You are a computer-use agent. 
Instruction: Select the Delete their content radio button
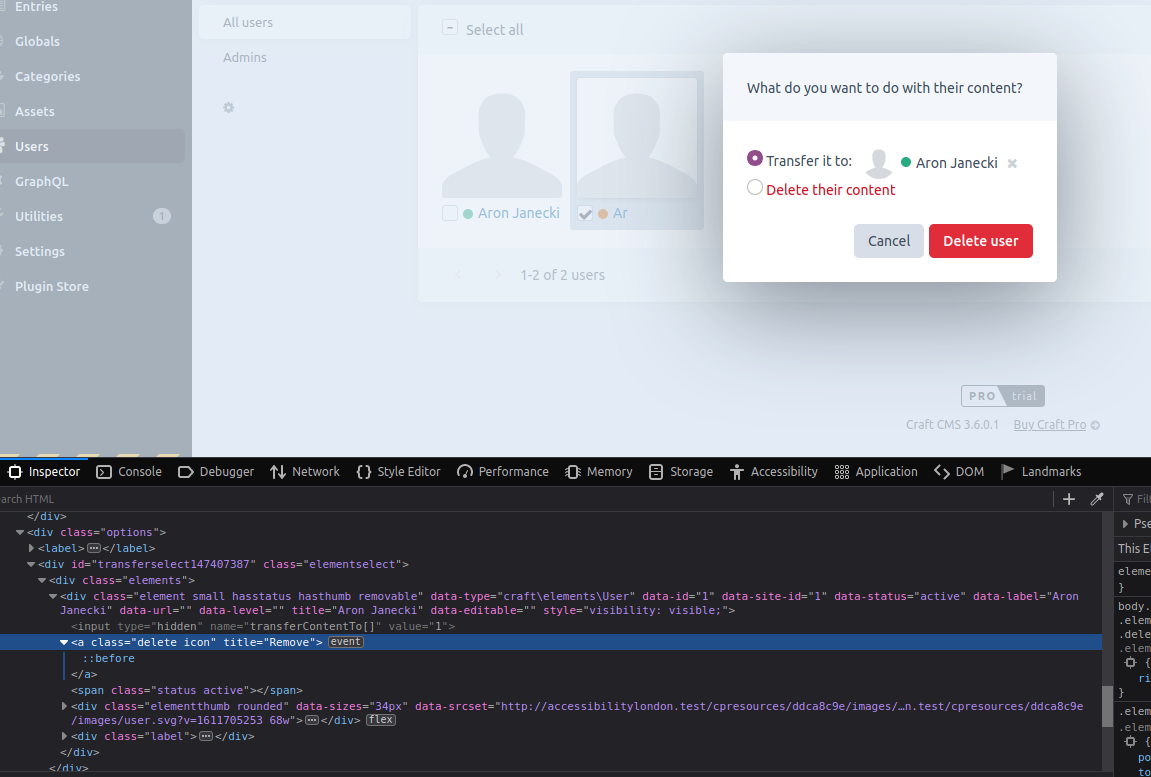(754, 188)
